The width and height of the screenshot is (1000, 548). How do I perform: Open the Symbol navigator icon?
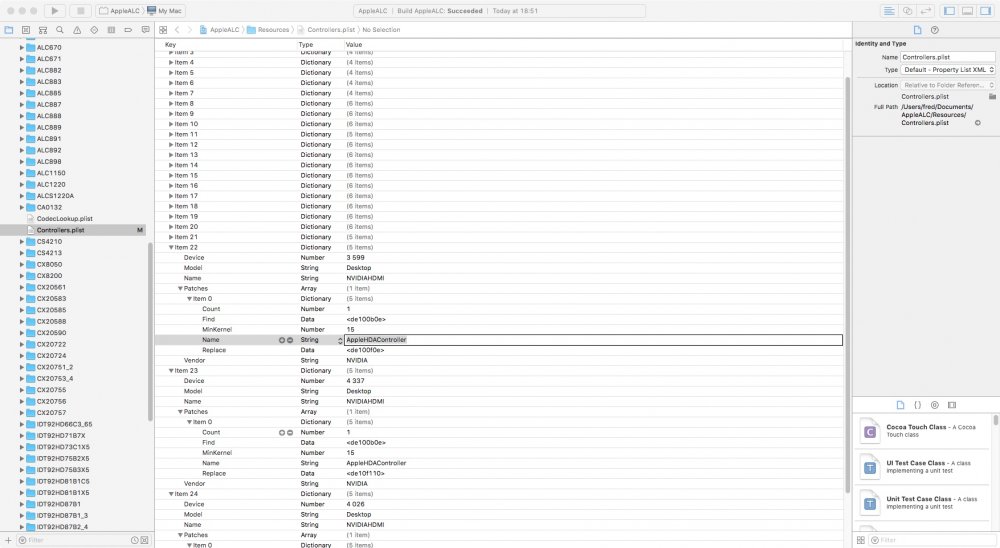pos(43,30)
